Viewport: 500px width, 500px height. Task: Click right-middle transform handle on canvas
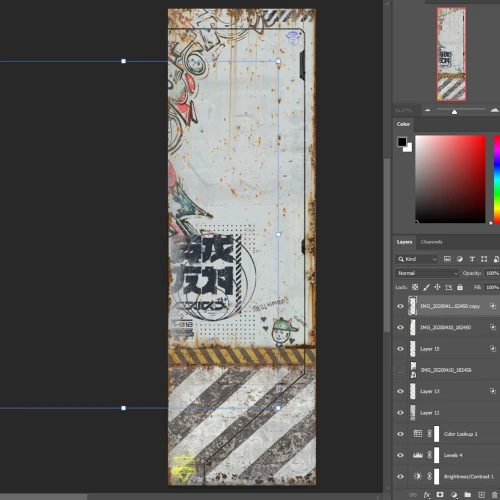pyautogui.click(x=278, y=235)
